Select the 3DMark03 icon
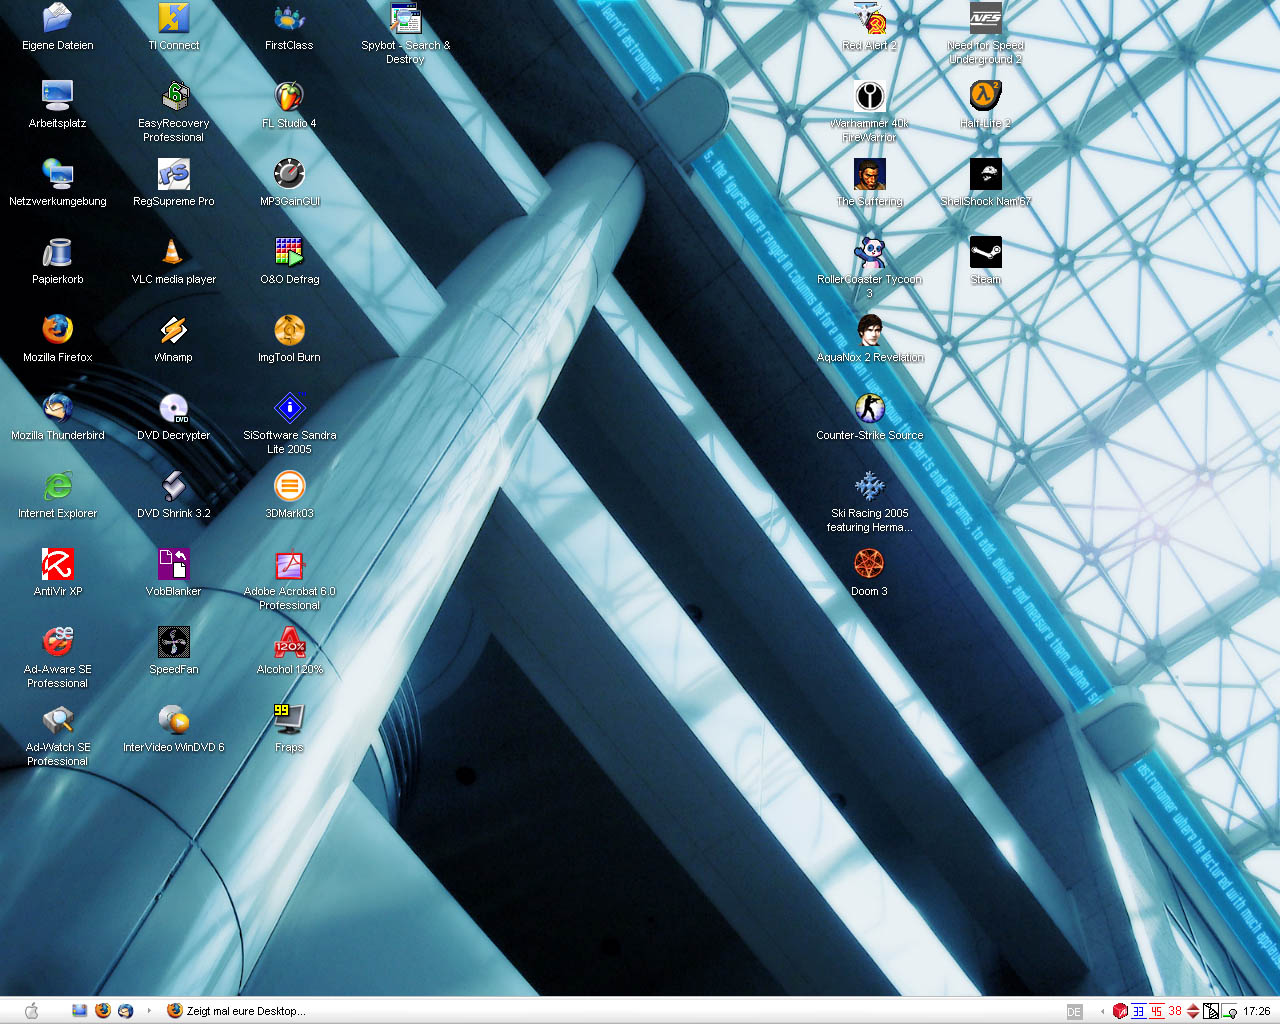 290,486
